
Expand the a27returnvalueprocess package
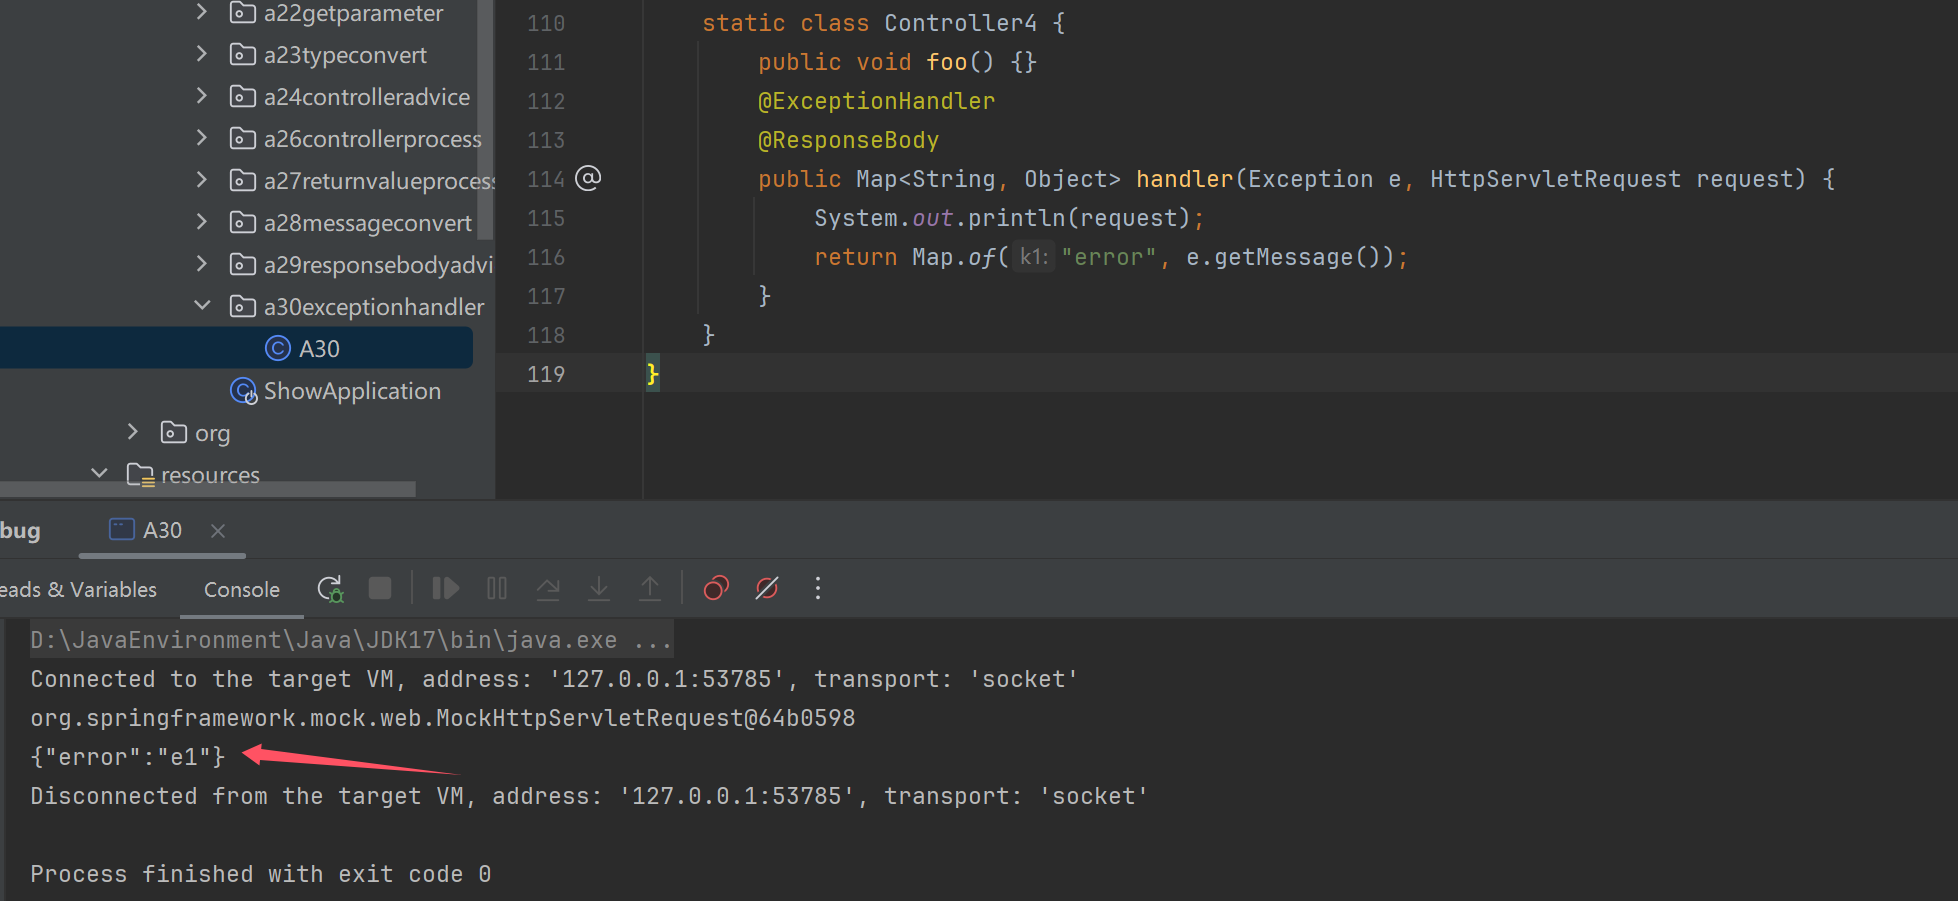click(201, 180)
